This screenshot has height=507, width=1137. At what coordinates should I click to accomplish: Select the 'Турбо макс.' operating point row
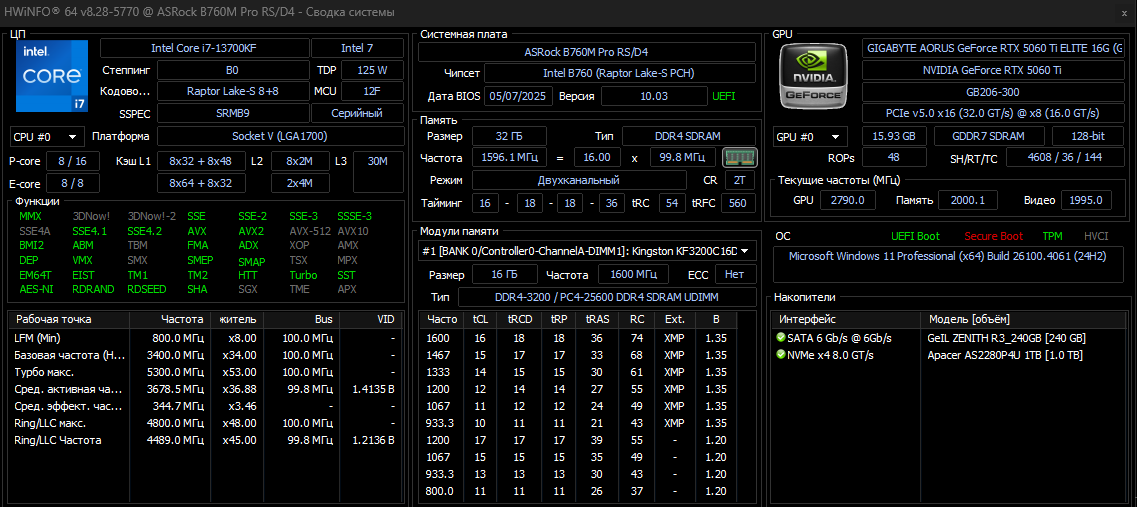tap(205, 372)
